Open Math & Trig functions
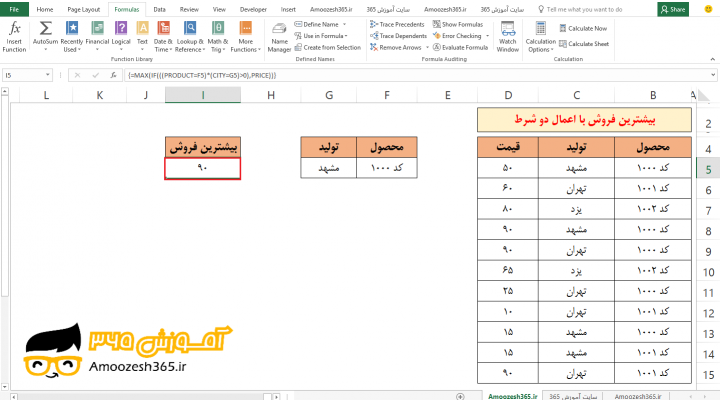This screenshot has width=720, height=400. [x=218, y=37]
